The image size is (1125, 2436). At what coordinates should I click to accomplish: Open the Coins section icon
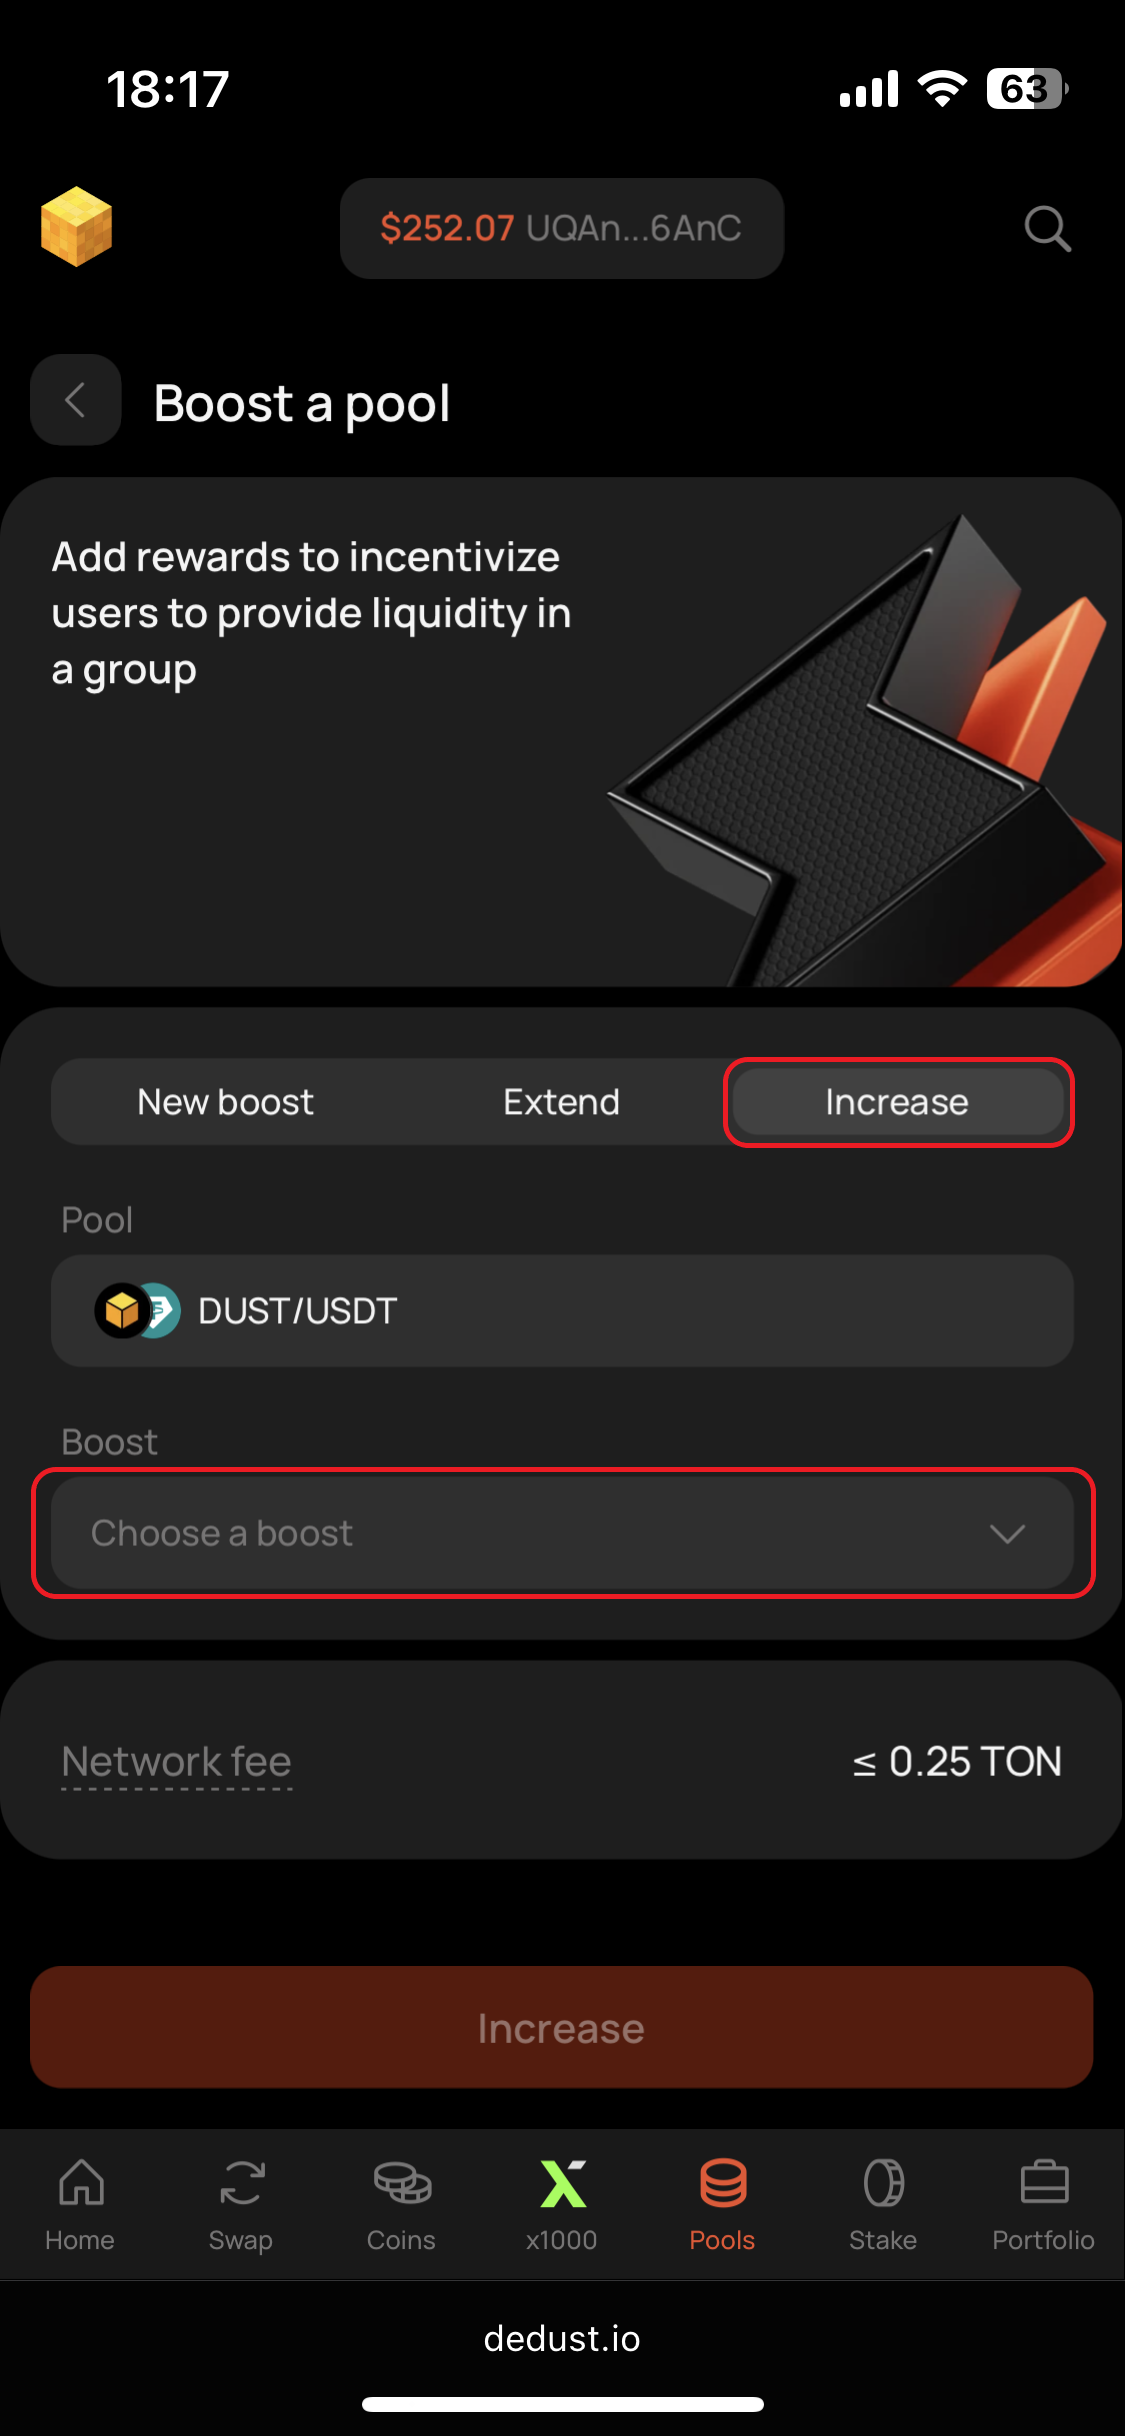(x=402, y=2182)
